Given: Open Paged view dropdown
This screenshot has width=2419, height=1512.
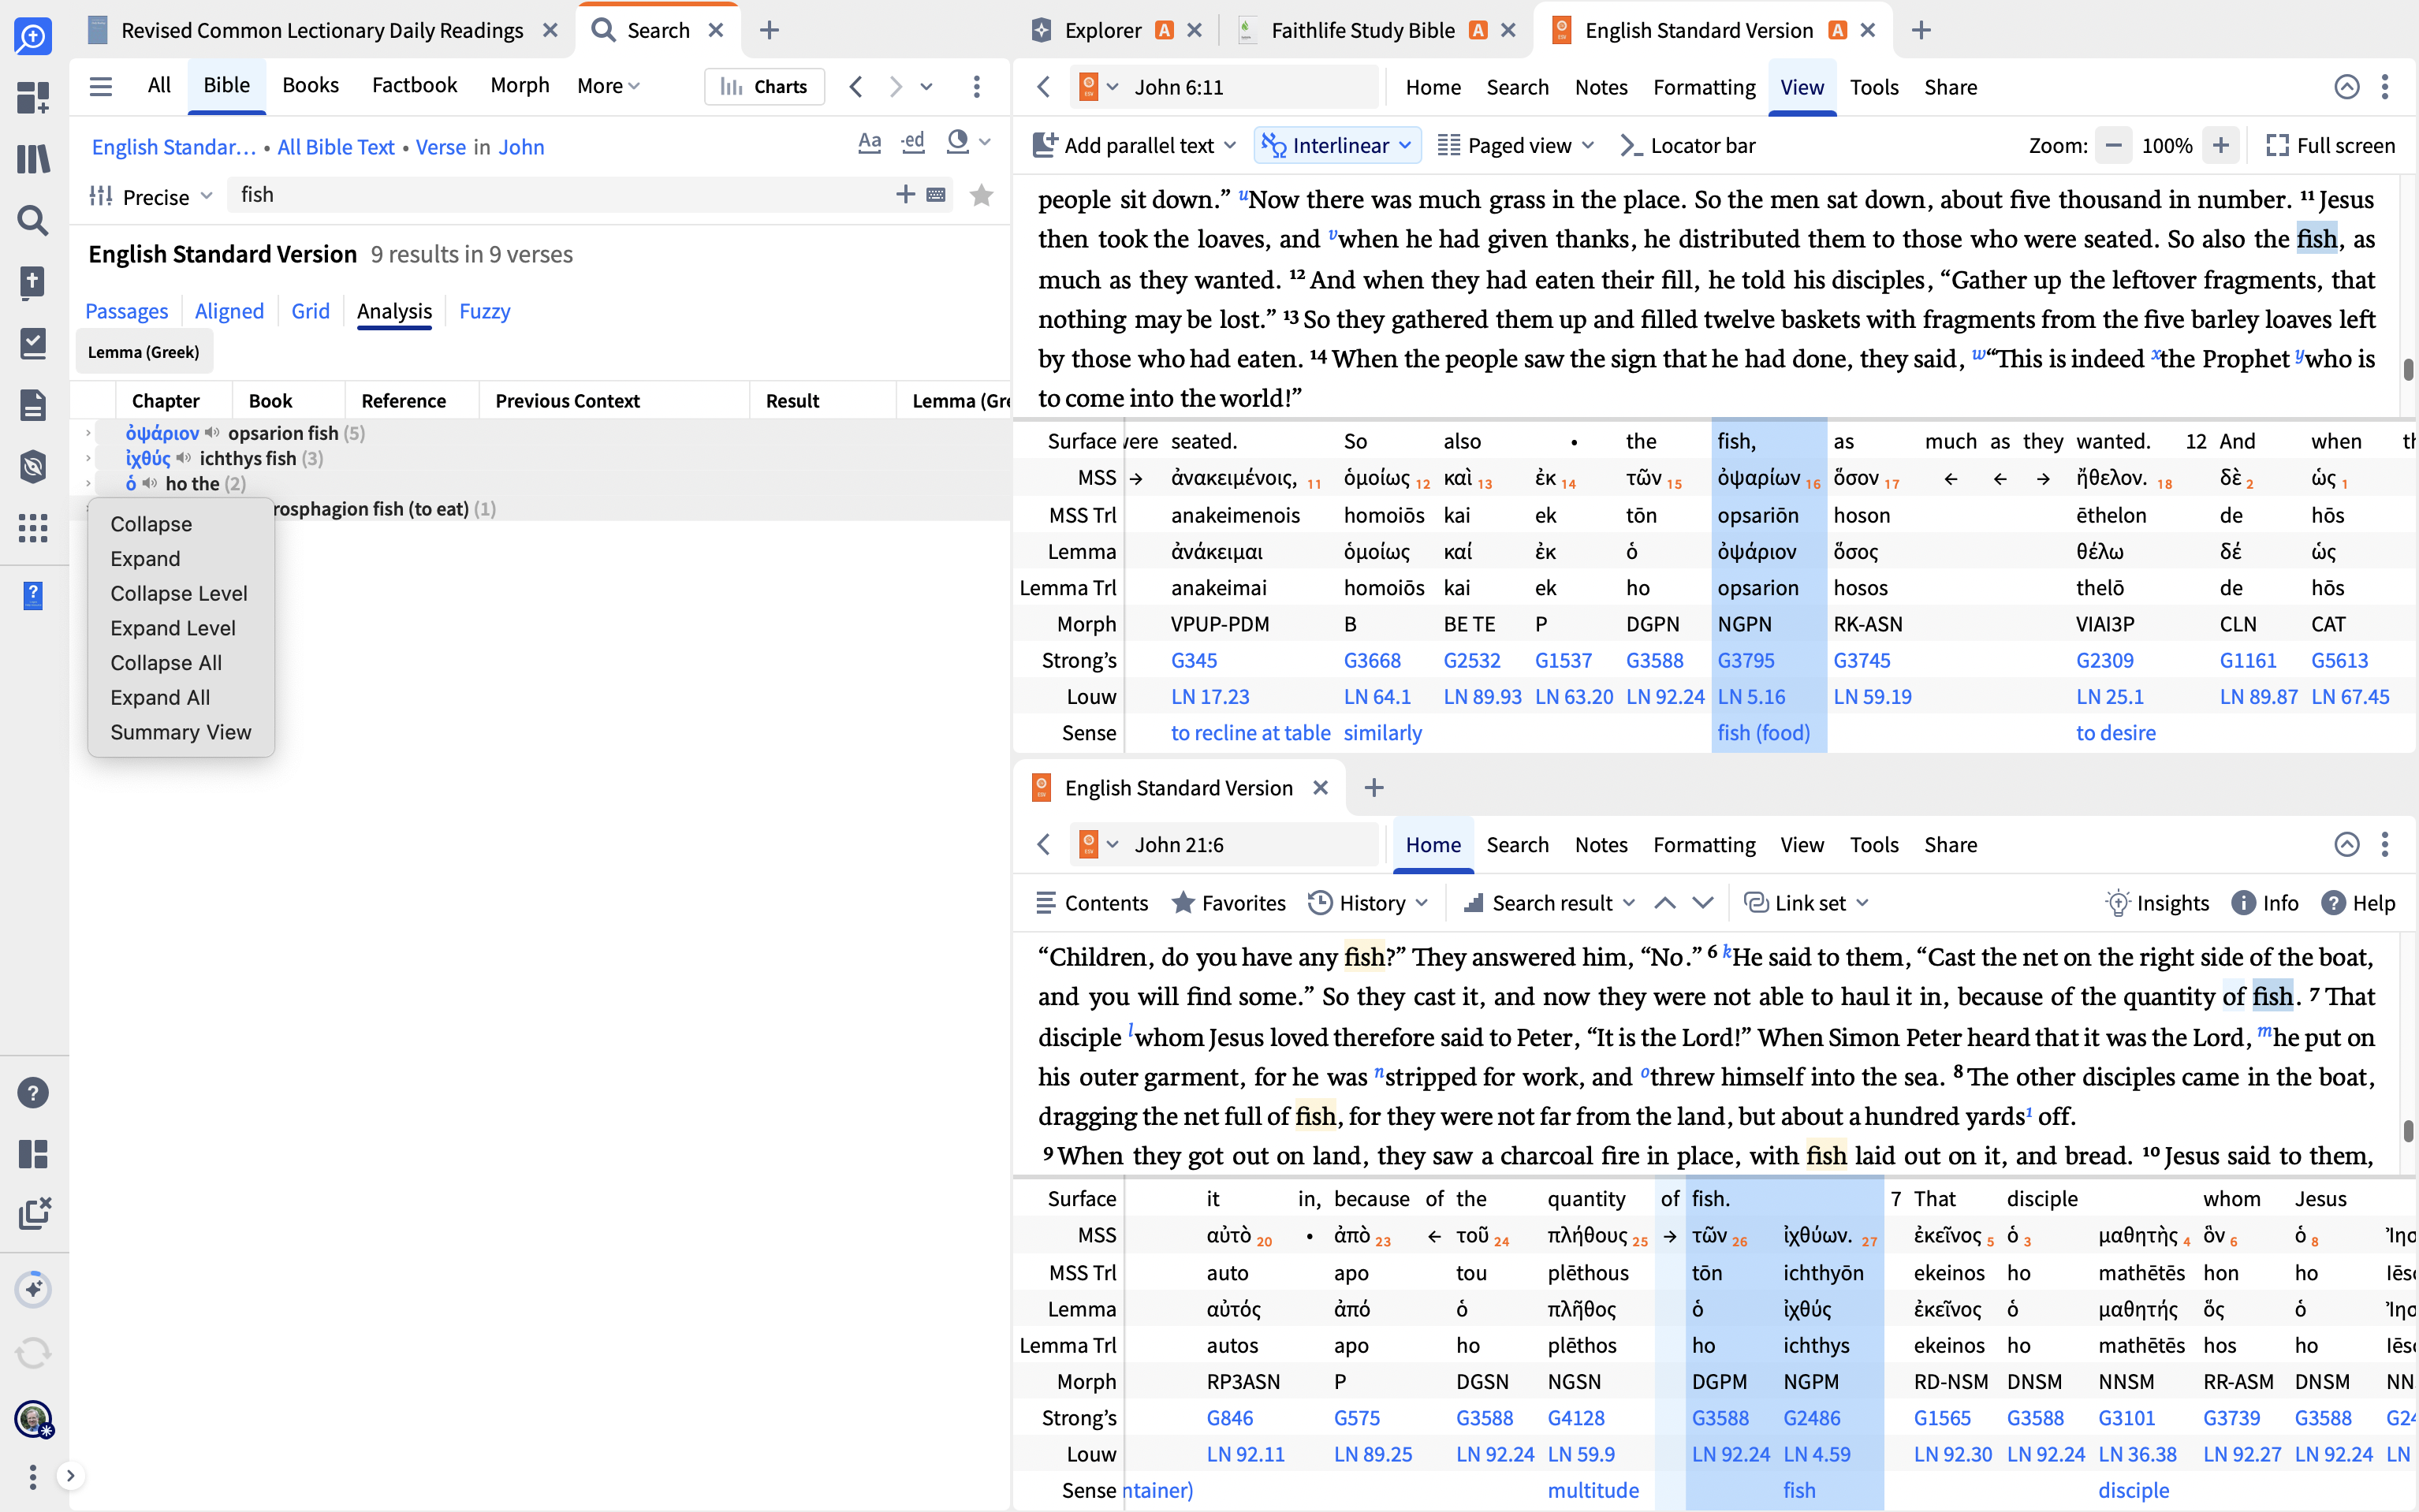Looking at the screenshot, I should [1515, 146].
